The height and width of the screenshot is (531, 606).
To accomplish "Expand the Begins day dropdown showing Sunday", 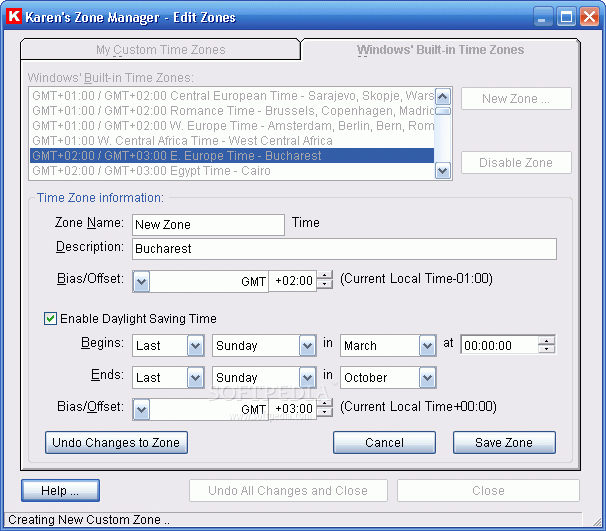I will (x=308, y=345).
